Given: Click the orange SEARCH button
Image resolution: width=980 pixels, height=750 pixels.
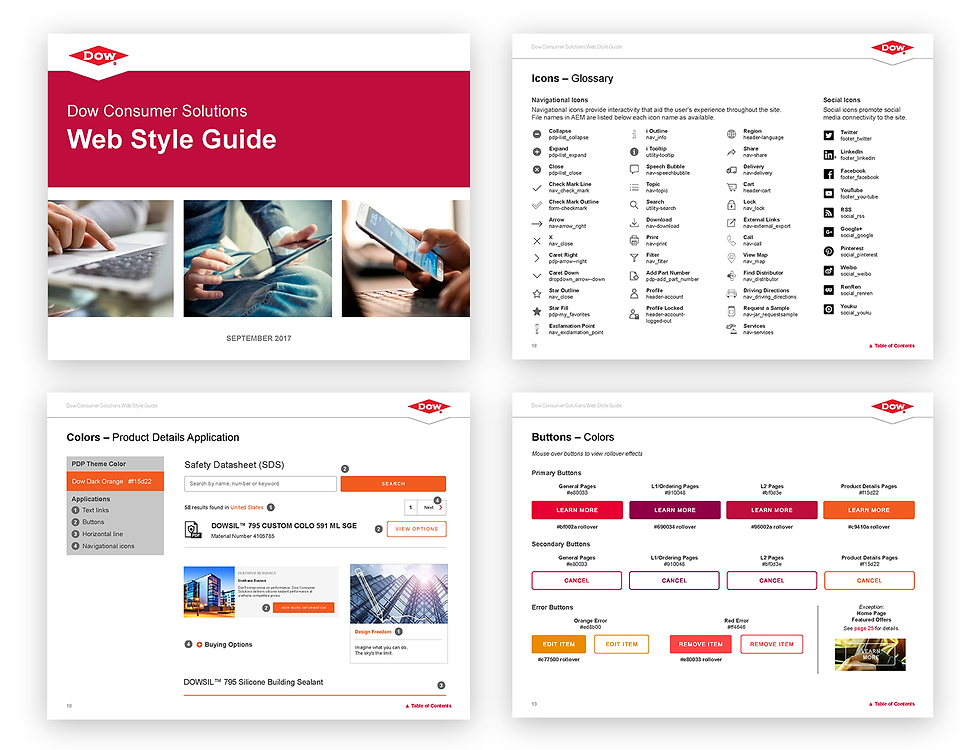Looking at the screenshot, I should point(393,484).
